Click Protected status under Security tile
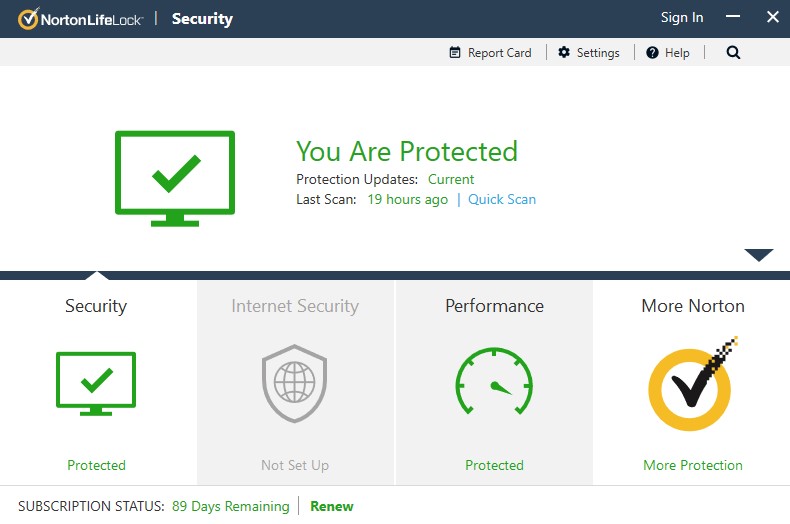Image resolution: width=790 pixels, height=524 pixels. point(96,465)
